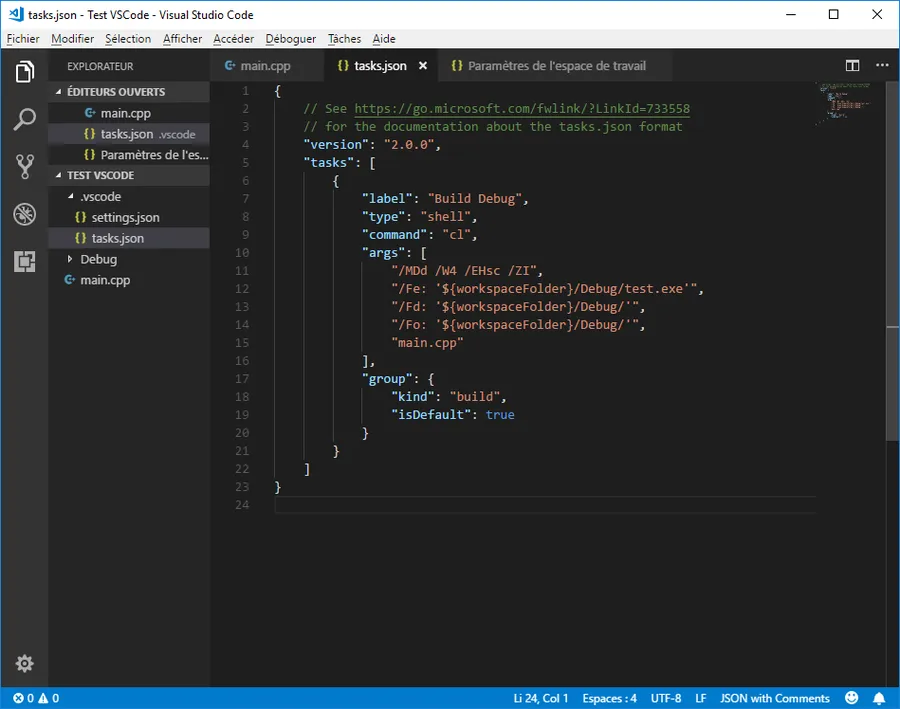This screenshot has width=900, height=709.
Task: Open the Extensions view
Action: [x=25, y=261]
